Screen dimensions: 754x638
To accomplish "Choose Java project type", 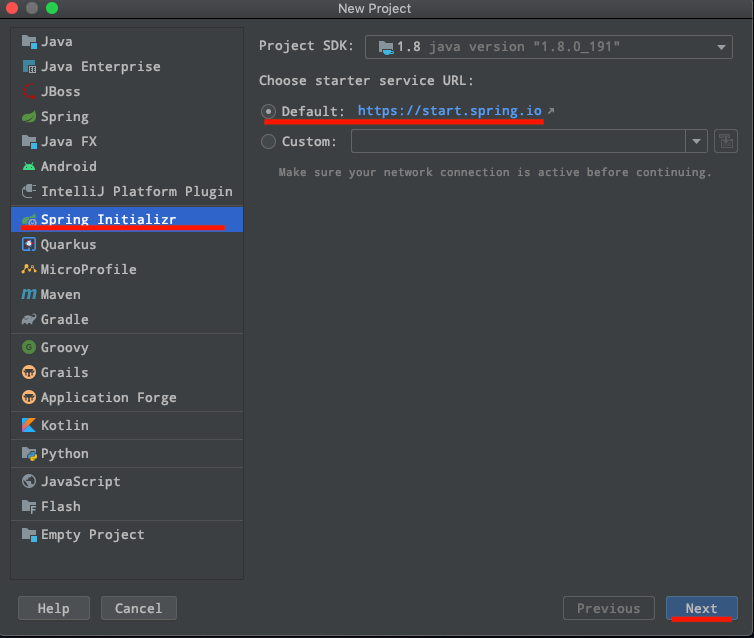I will click(x=127, y=42).
